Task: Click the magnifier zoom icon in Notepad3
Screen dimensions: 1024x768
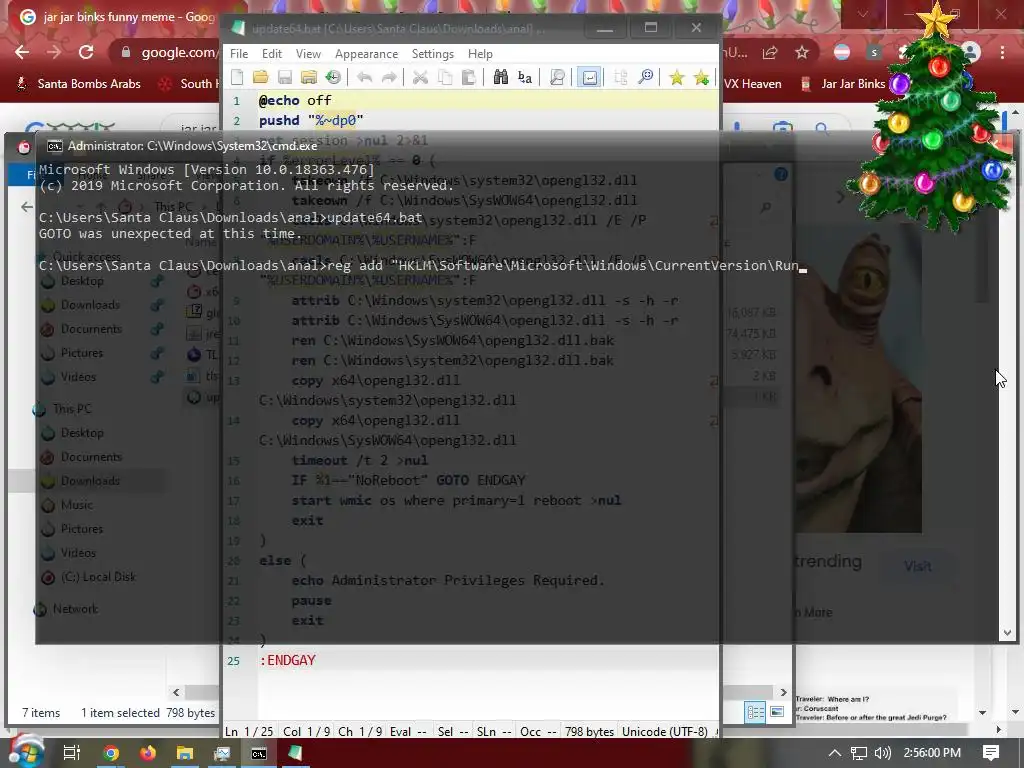Action: coord(645,78)
